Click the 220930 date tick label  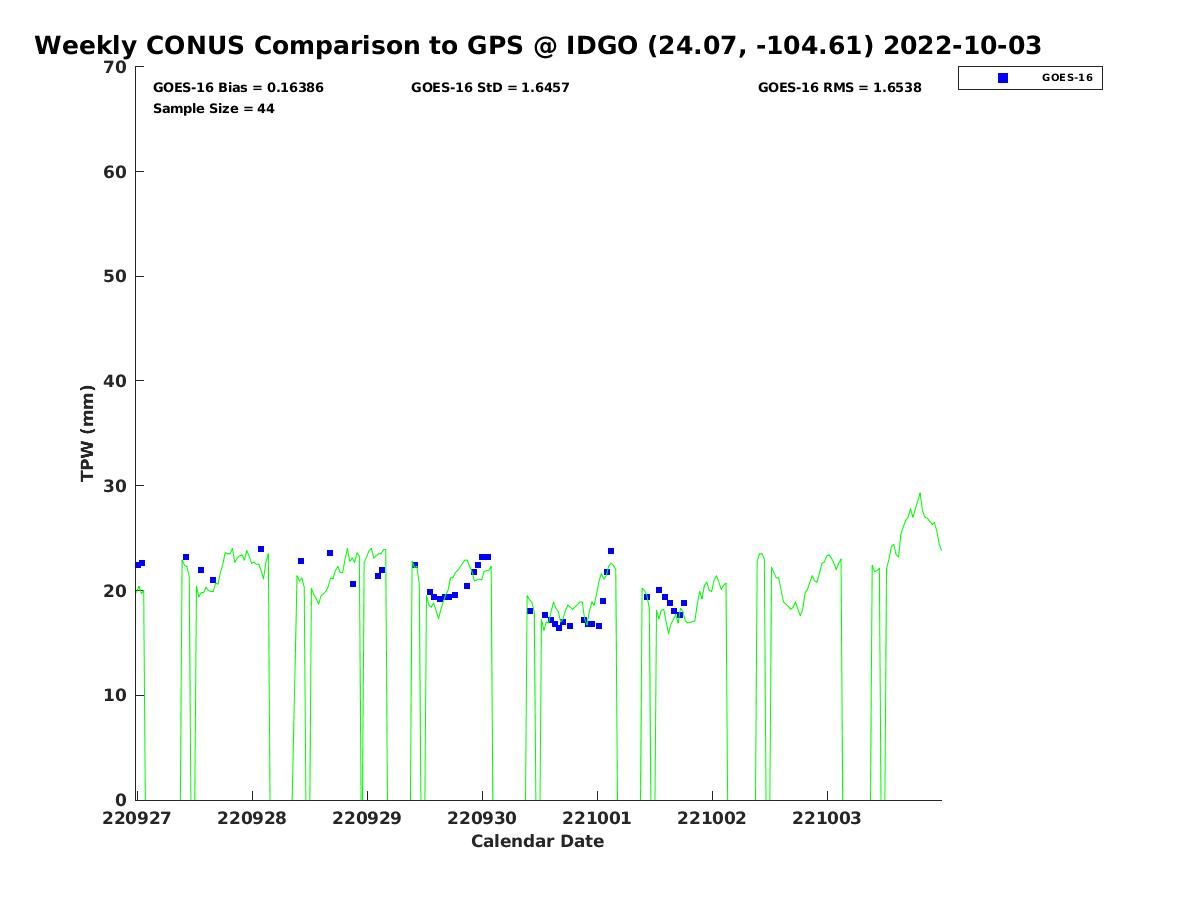[482, 817]
